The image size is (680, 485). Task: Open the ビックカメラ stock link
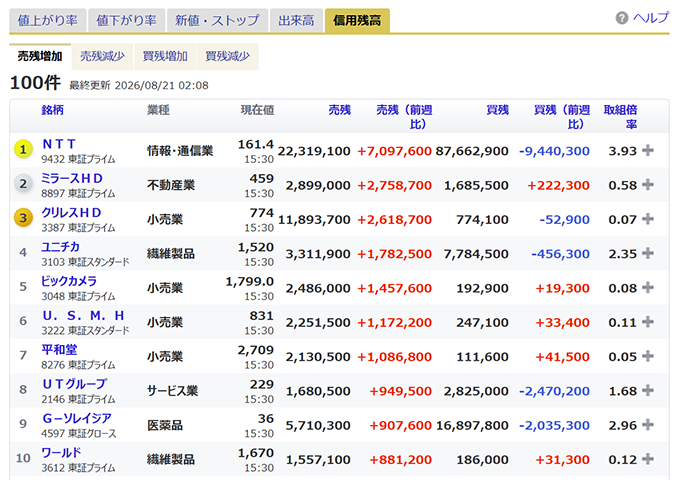(69, 281)
